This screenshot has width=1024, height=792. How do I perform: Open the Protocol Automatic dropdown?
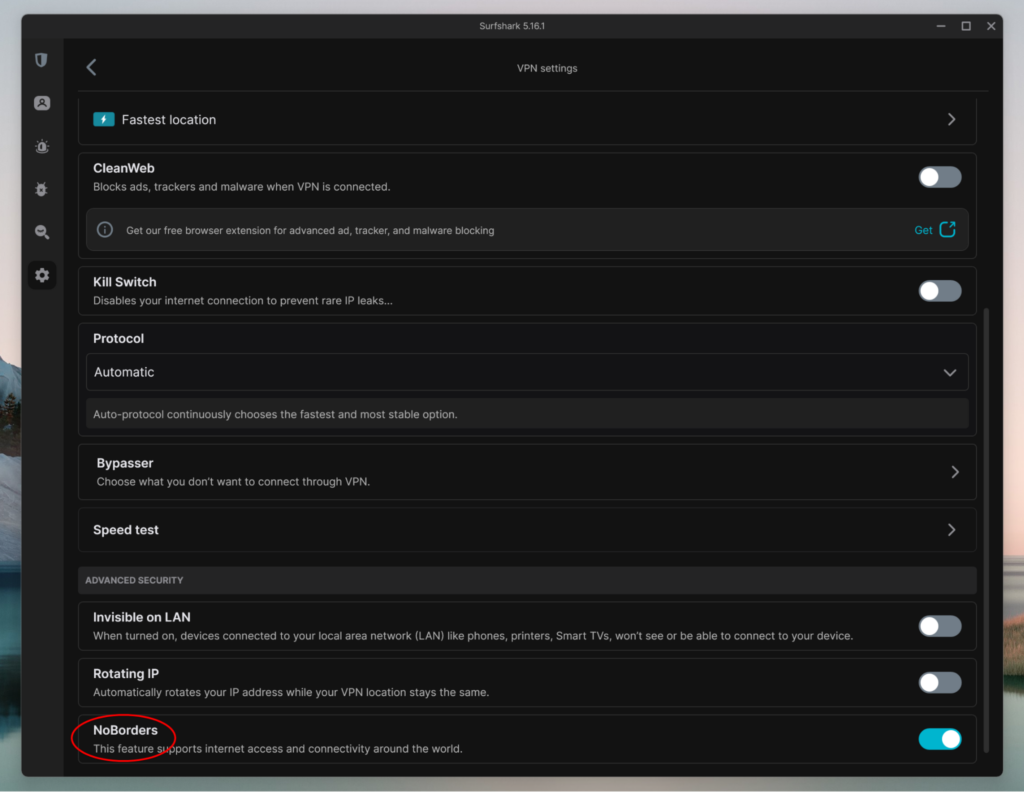[x=527, y=372]
